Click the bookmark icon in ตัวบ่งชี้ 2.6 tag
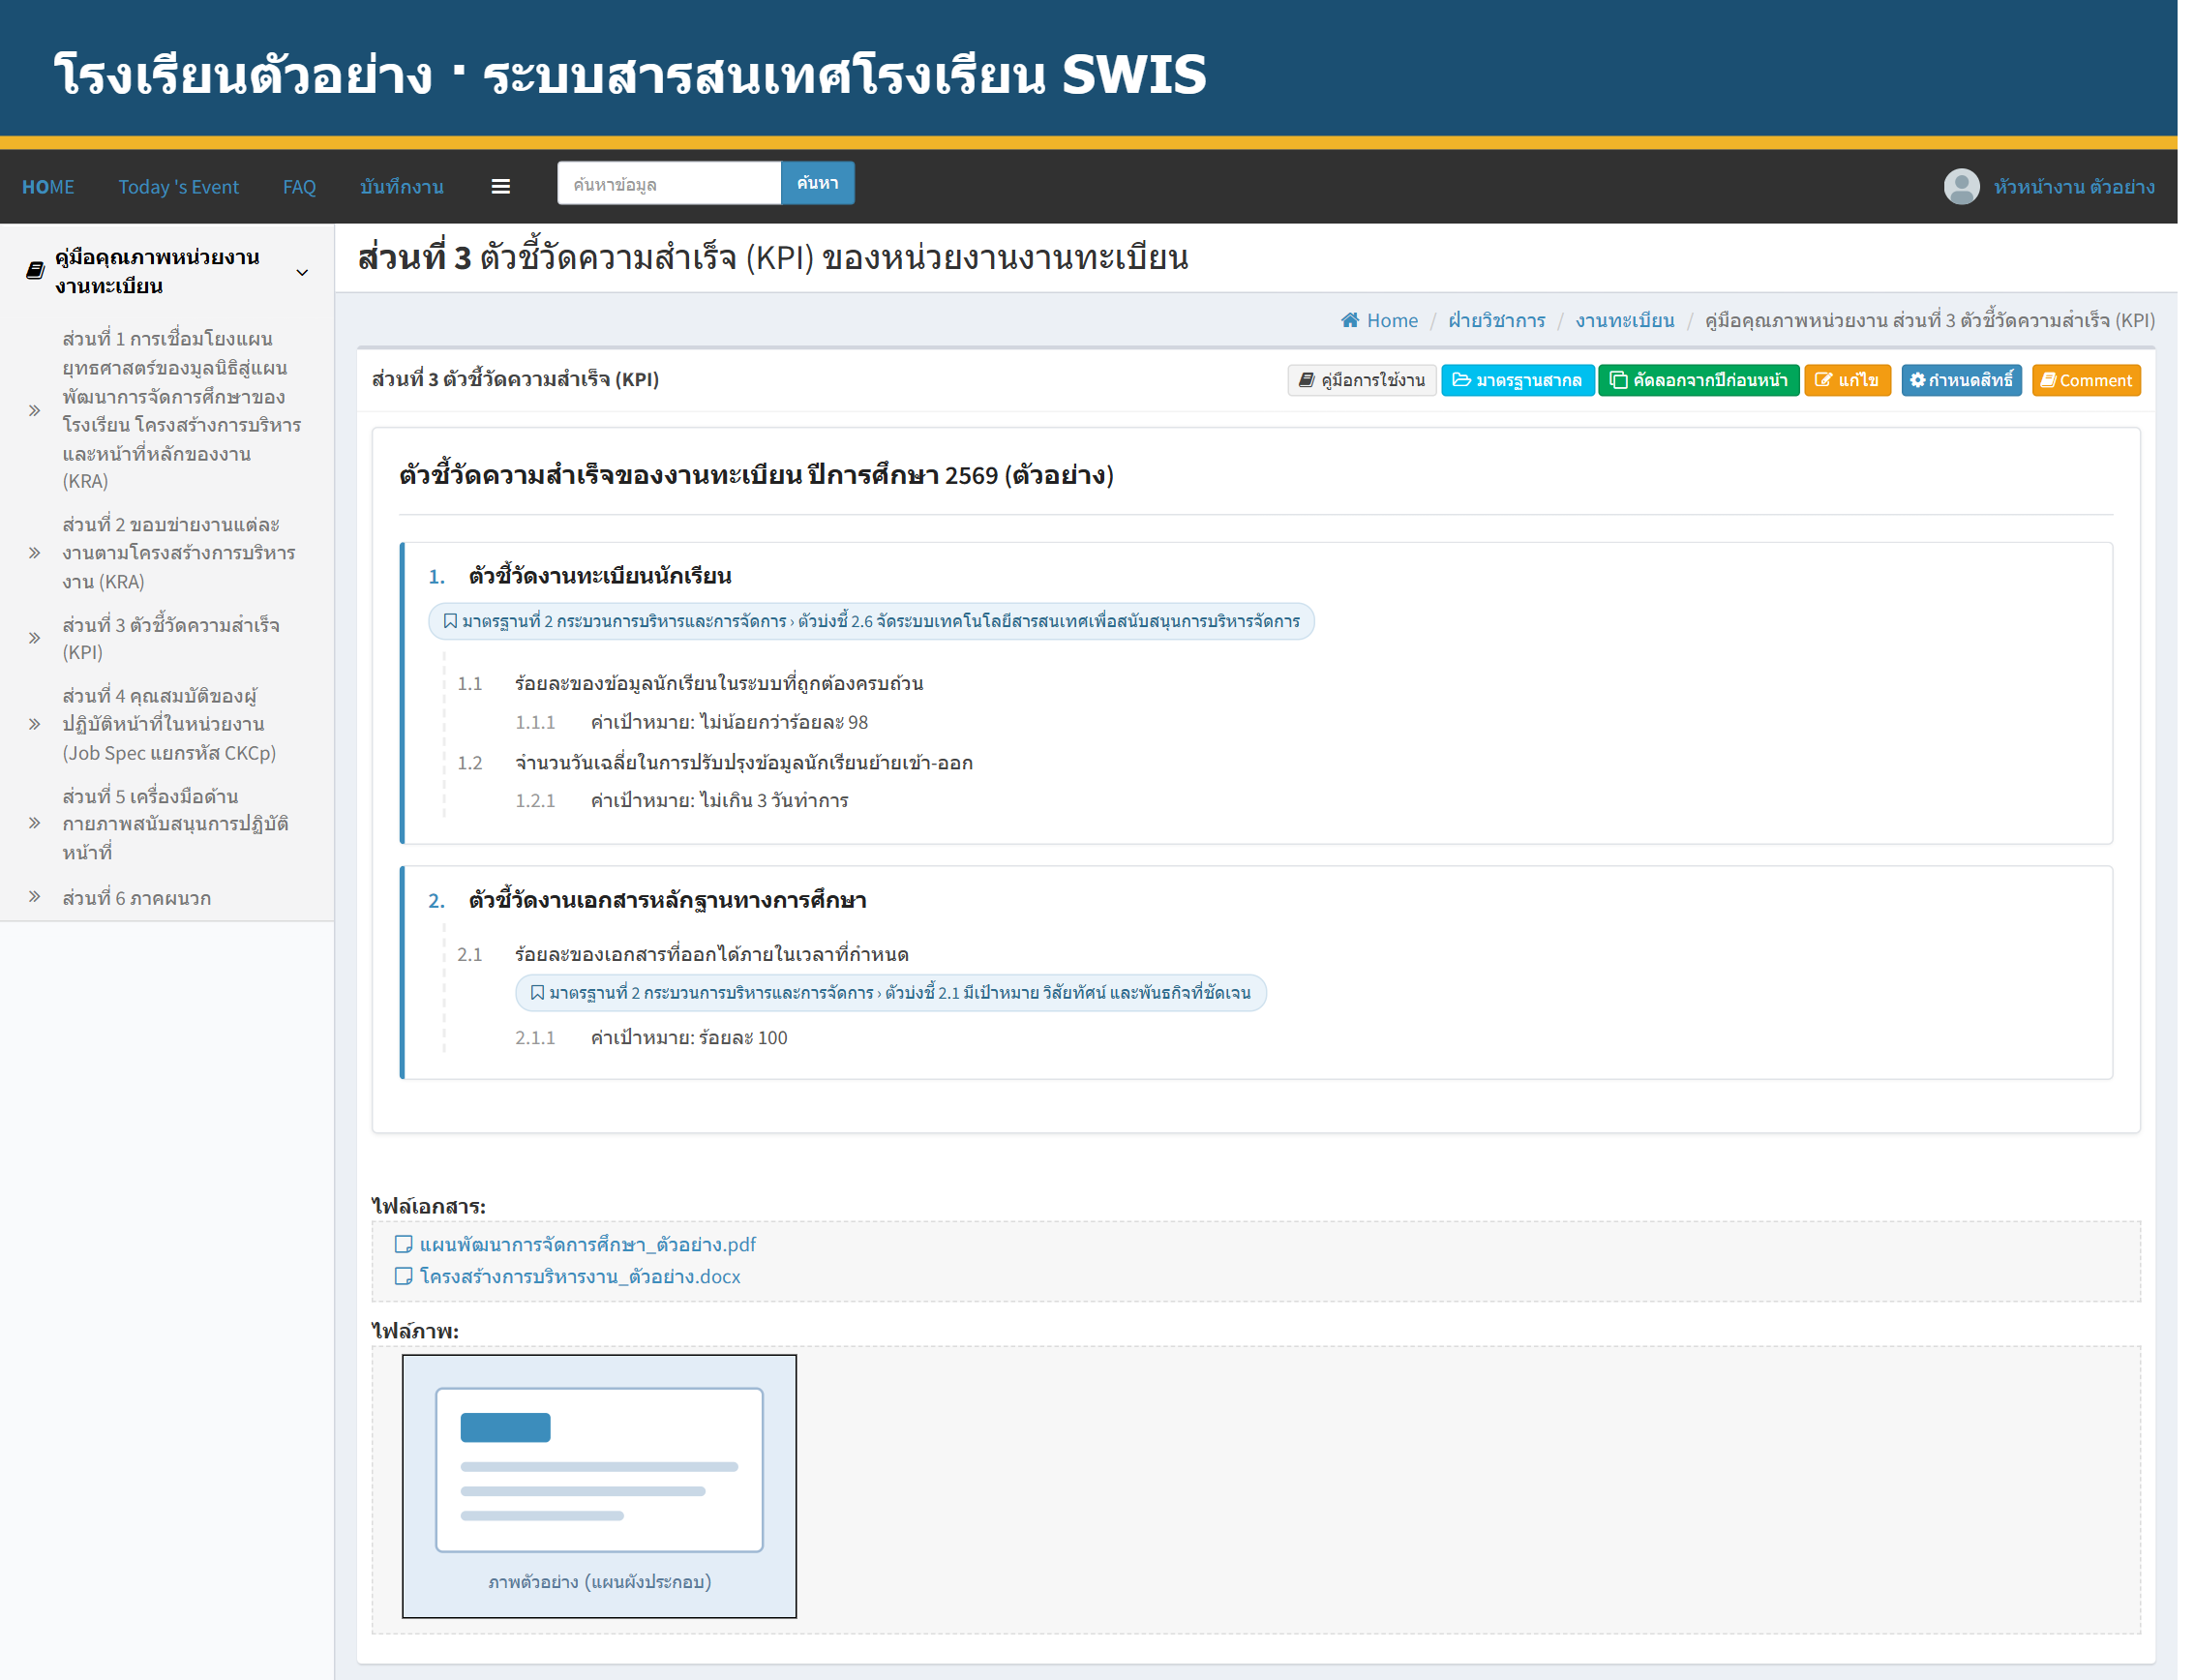The image size is (2195, 1680). 450,621
